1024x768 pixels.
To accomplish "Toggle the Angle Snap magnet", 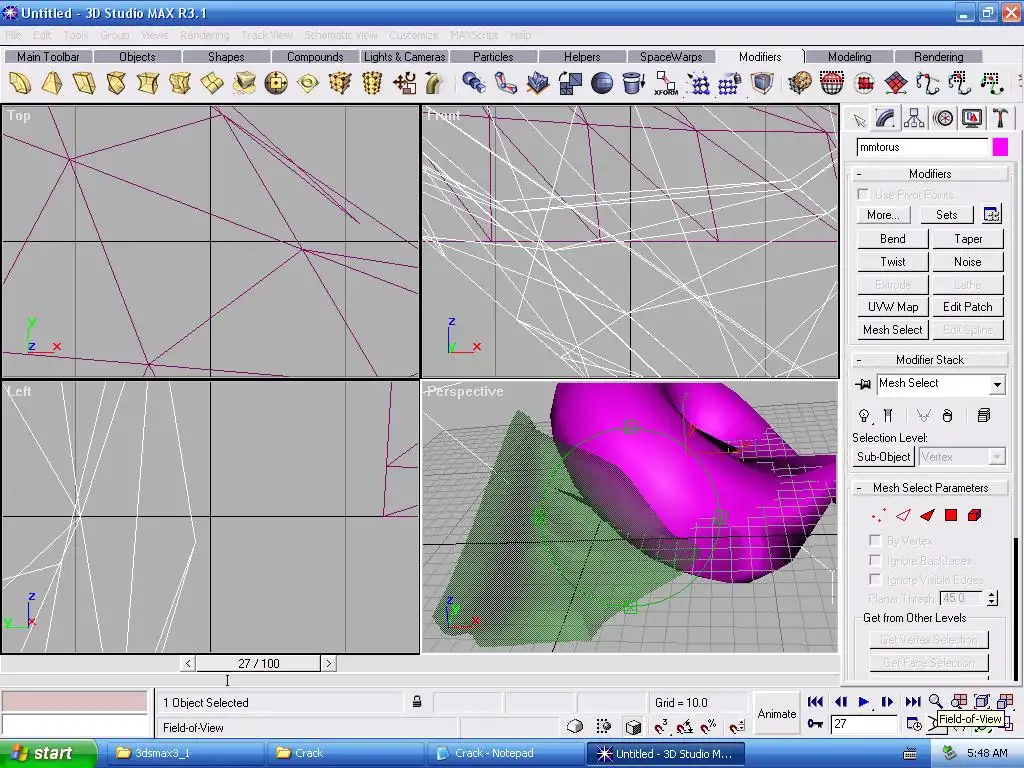I will coord(684,726).
